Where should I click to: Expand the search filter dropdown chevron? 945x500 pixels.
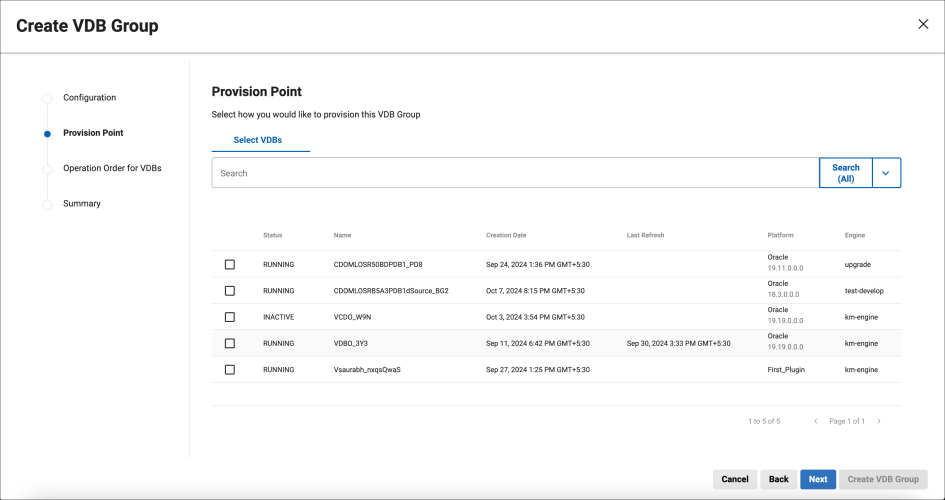tap(886, 173)
